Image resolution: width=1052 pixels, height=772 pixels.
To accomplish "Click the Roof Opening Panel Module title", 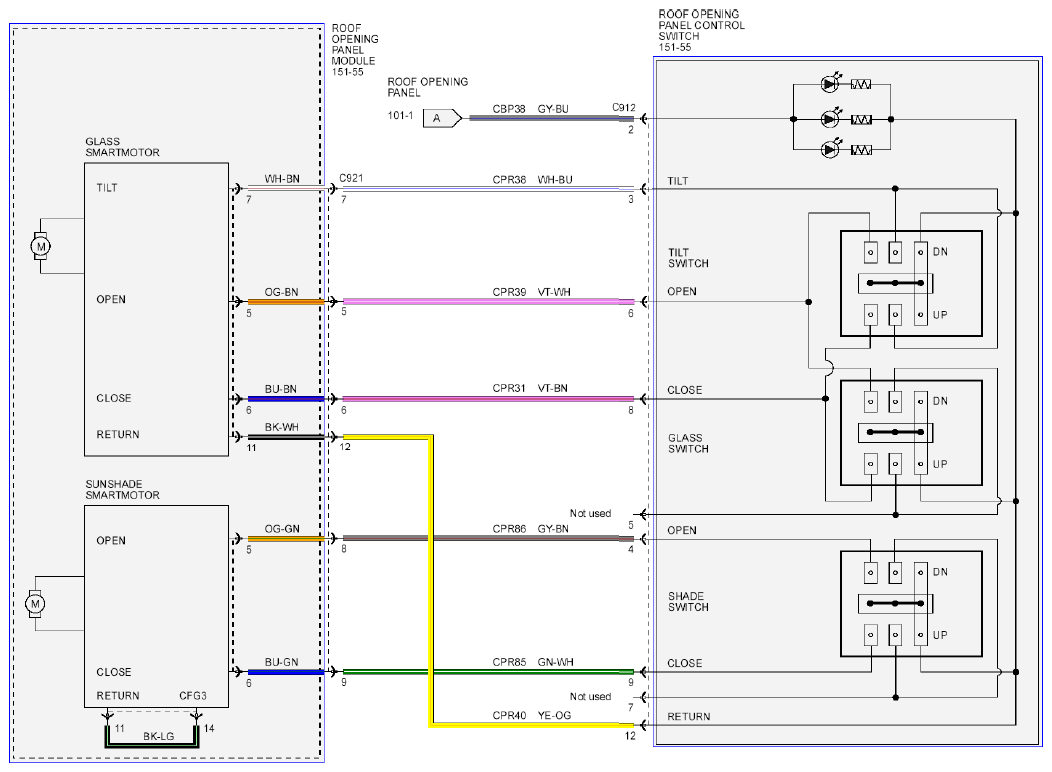I will pos(354,50).
